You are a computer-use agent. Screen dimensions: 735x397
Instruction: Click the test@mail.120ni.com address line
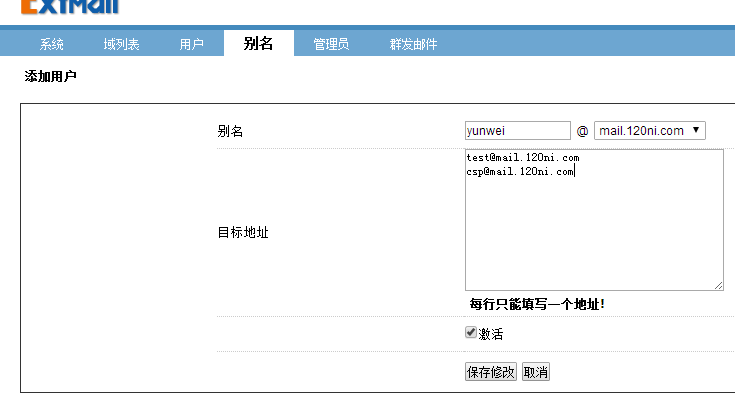tap(523, 157)
